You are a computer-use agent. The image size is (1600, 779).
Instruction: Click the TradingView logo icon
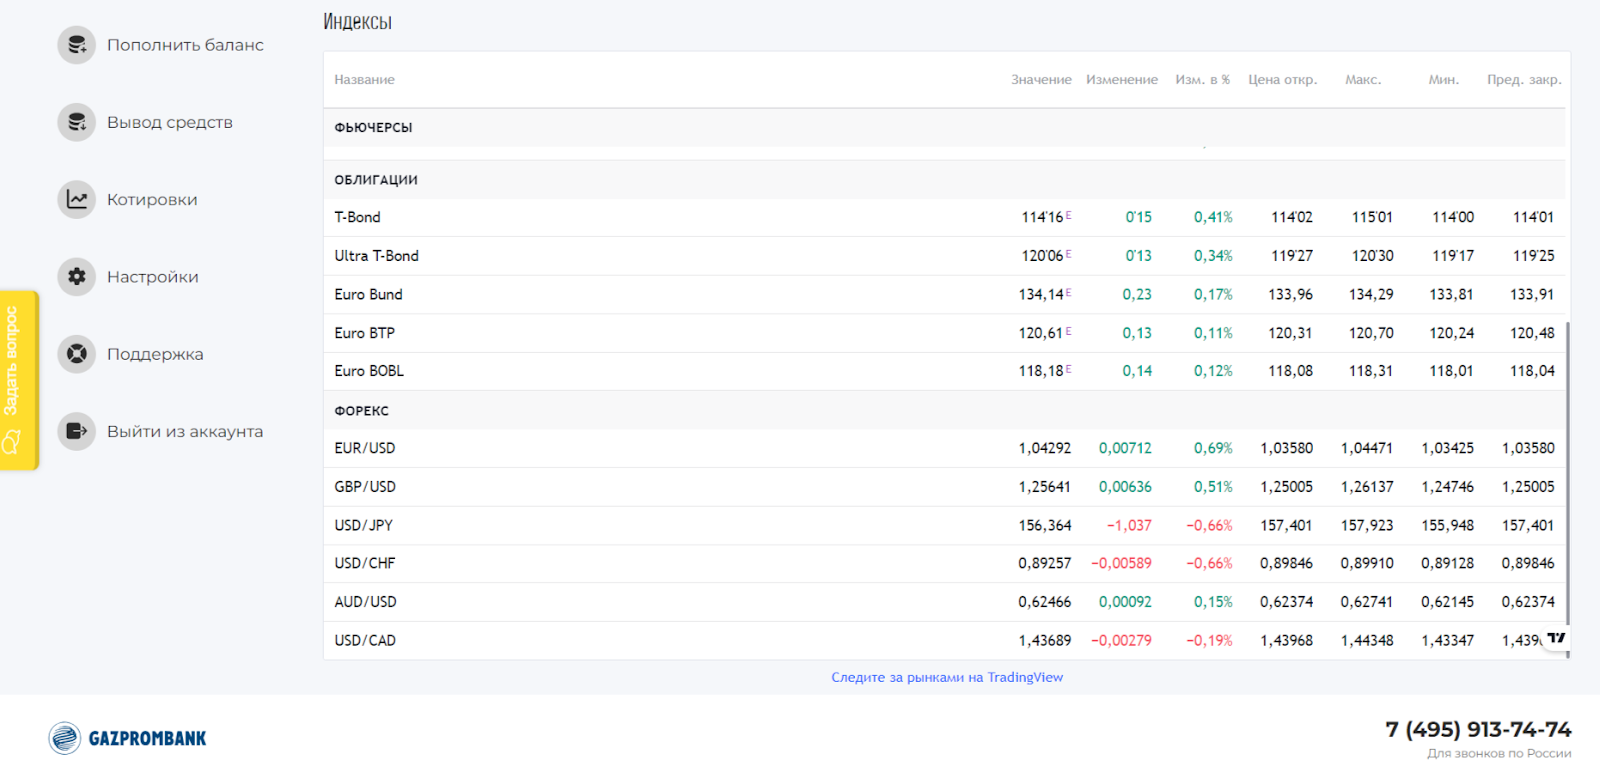point(1556,638)
